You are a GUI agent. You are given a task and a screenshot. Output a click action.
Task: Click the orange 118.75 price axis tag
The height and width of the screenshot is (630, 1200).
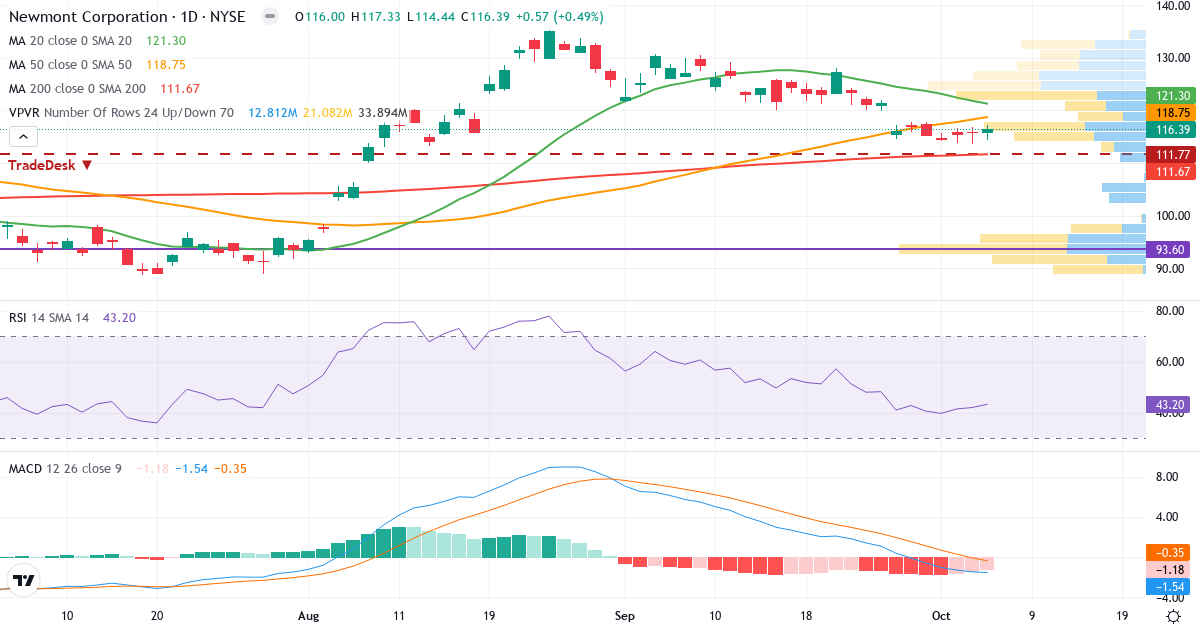pos(1170,113)
